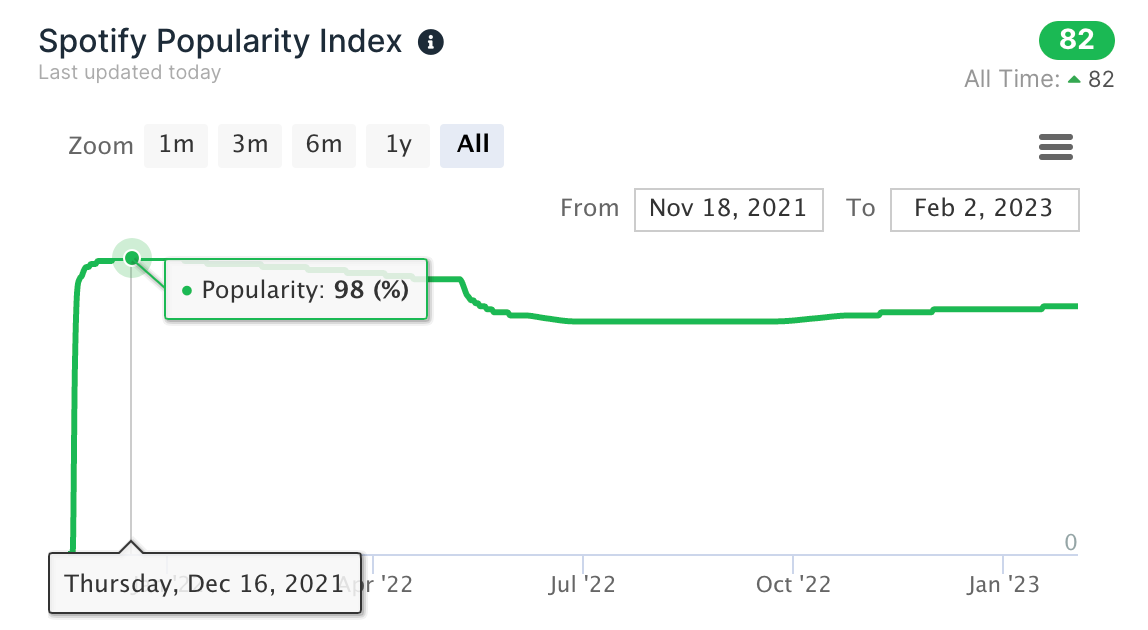Choose the All zoom option
Image resolution: width=1148 pixels, height=630 pixels.
tap(472, 145)
